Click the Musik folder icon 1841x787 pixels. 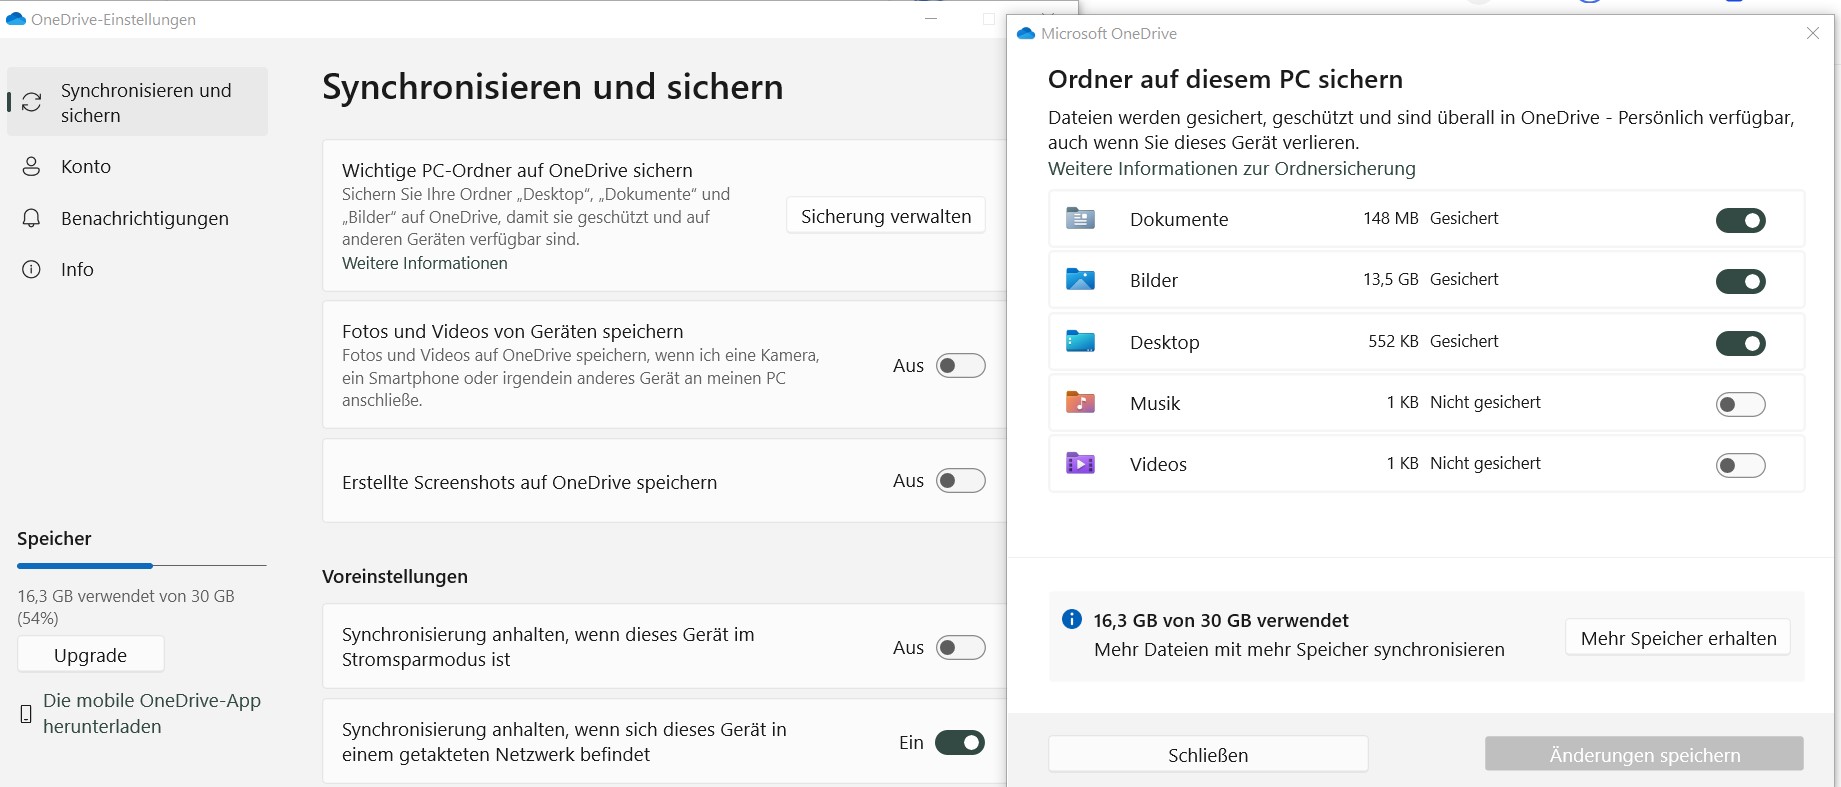(x=1080, y=403)
